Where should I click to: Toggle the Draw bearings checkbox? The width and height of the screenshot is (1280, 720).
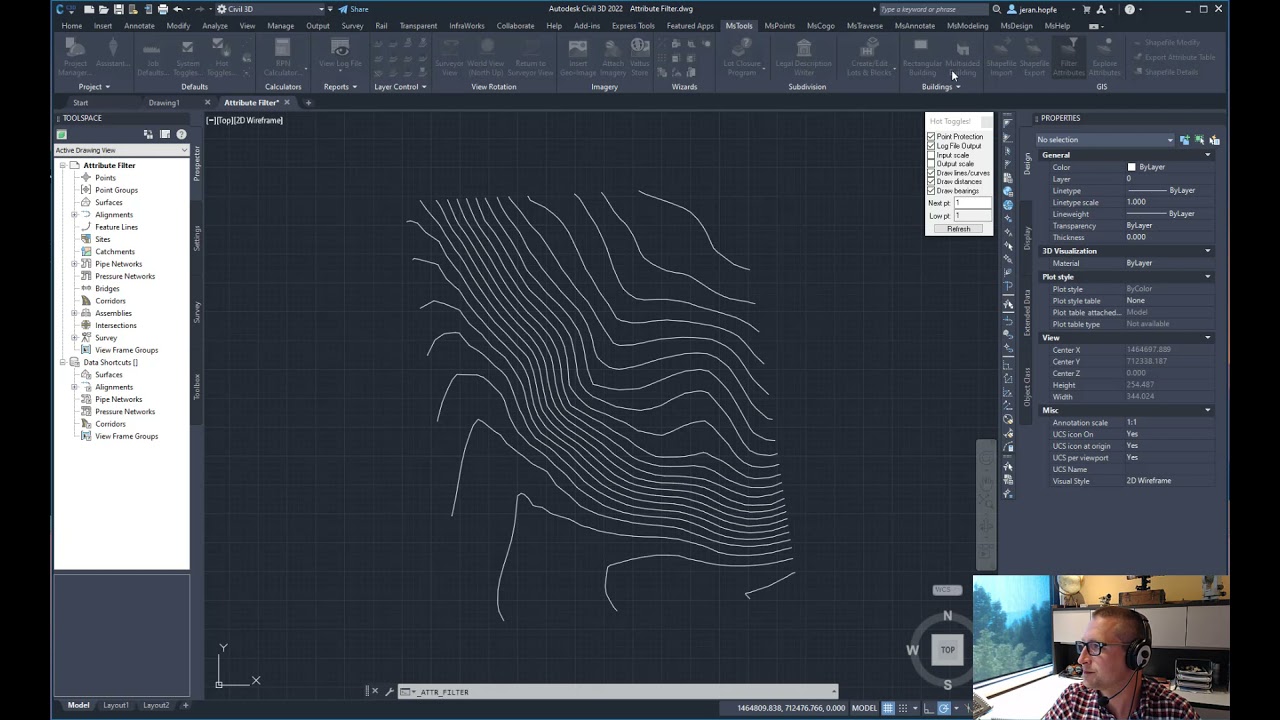931,191
